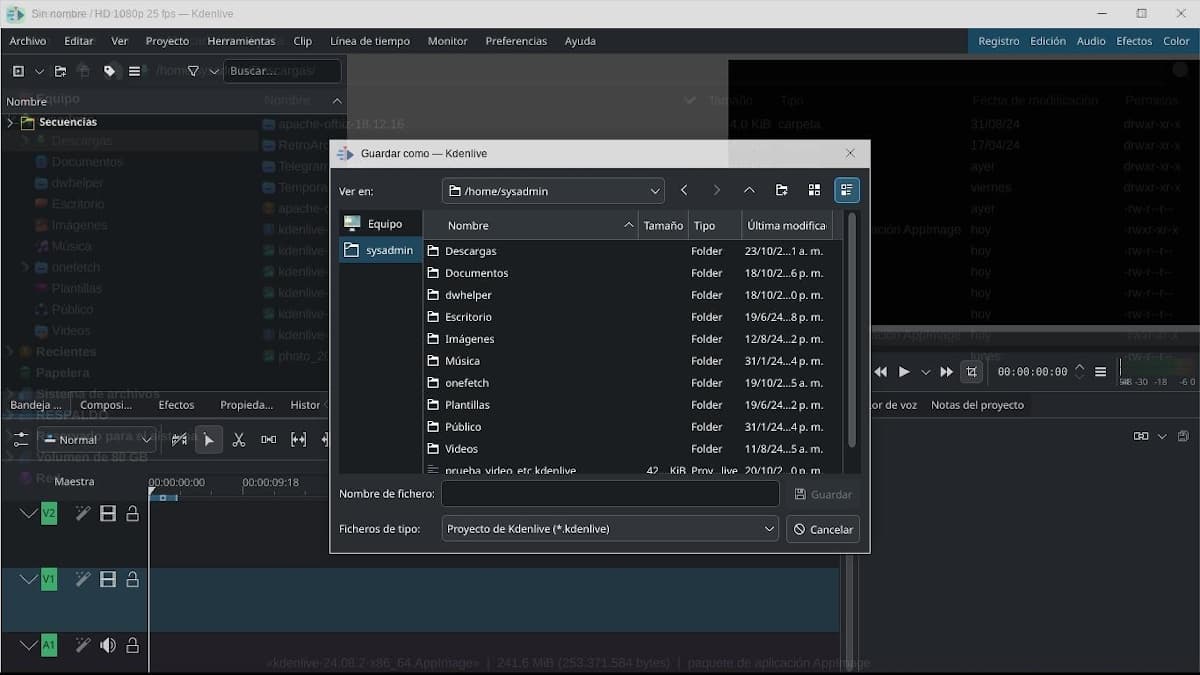Click the linked-boxes icon right of the timeline

click(1141, 436)
